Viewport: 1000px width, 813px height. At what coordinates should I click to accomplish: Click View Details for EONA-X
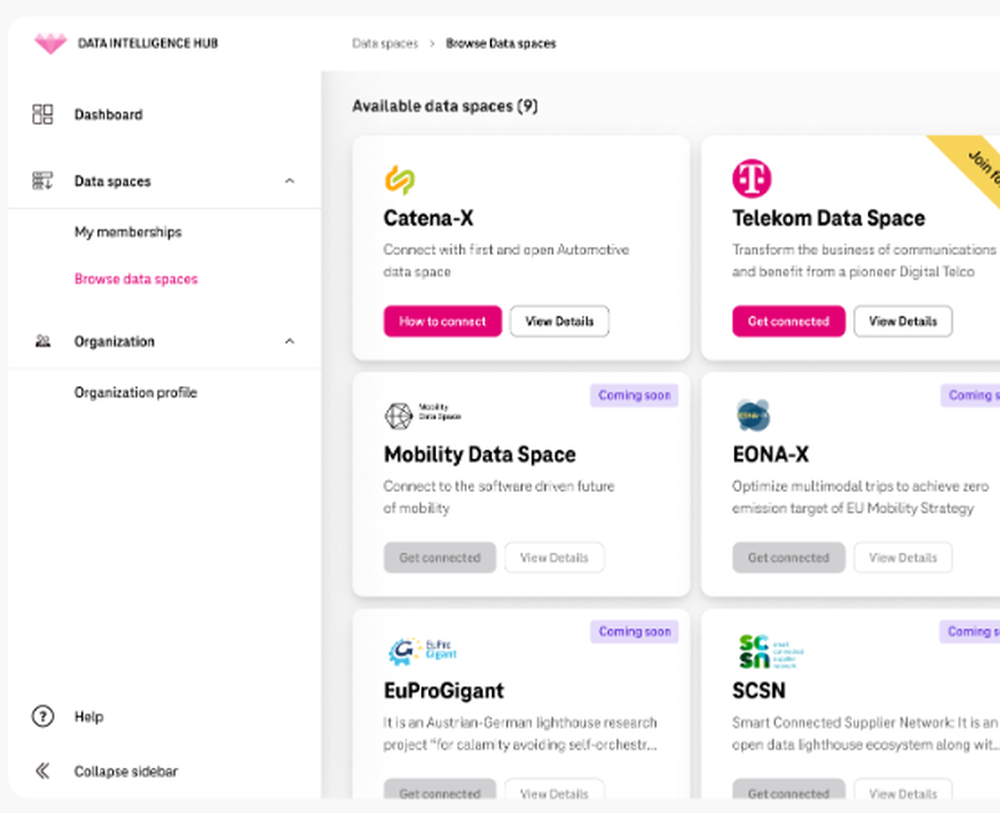(x=903, y=557)
